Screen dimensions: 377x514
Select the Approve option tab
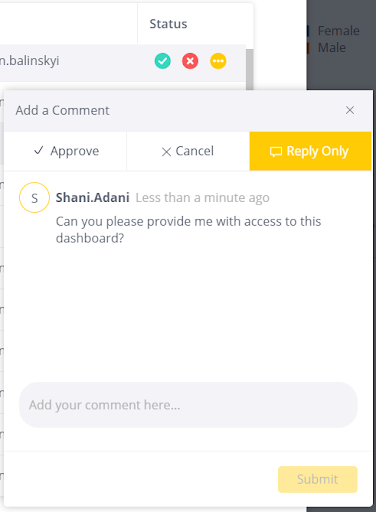[65, 151]
